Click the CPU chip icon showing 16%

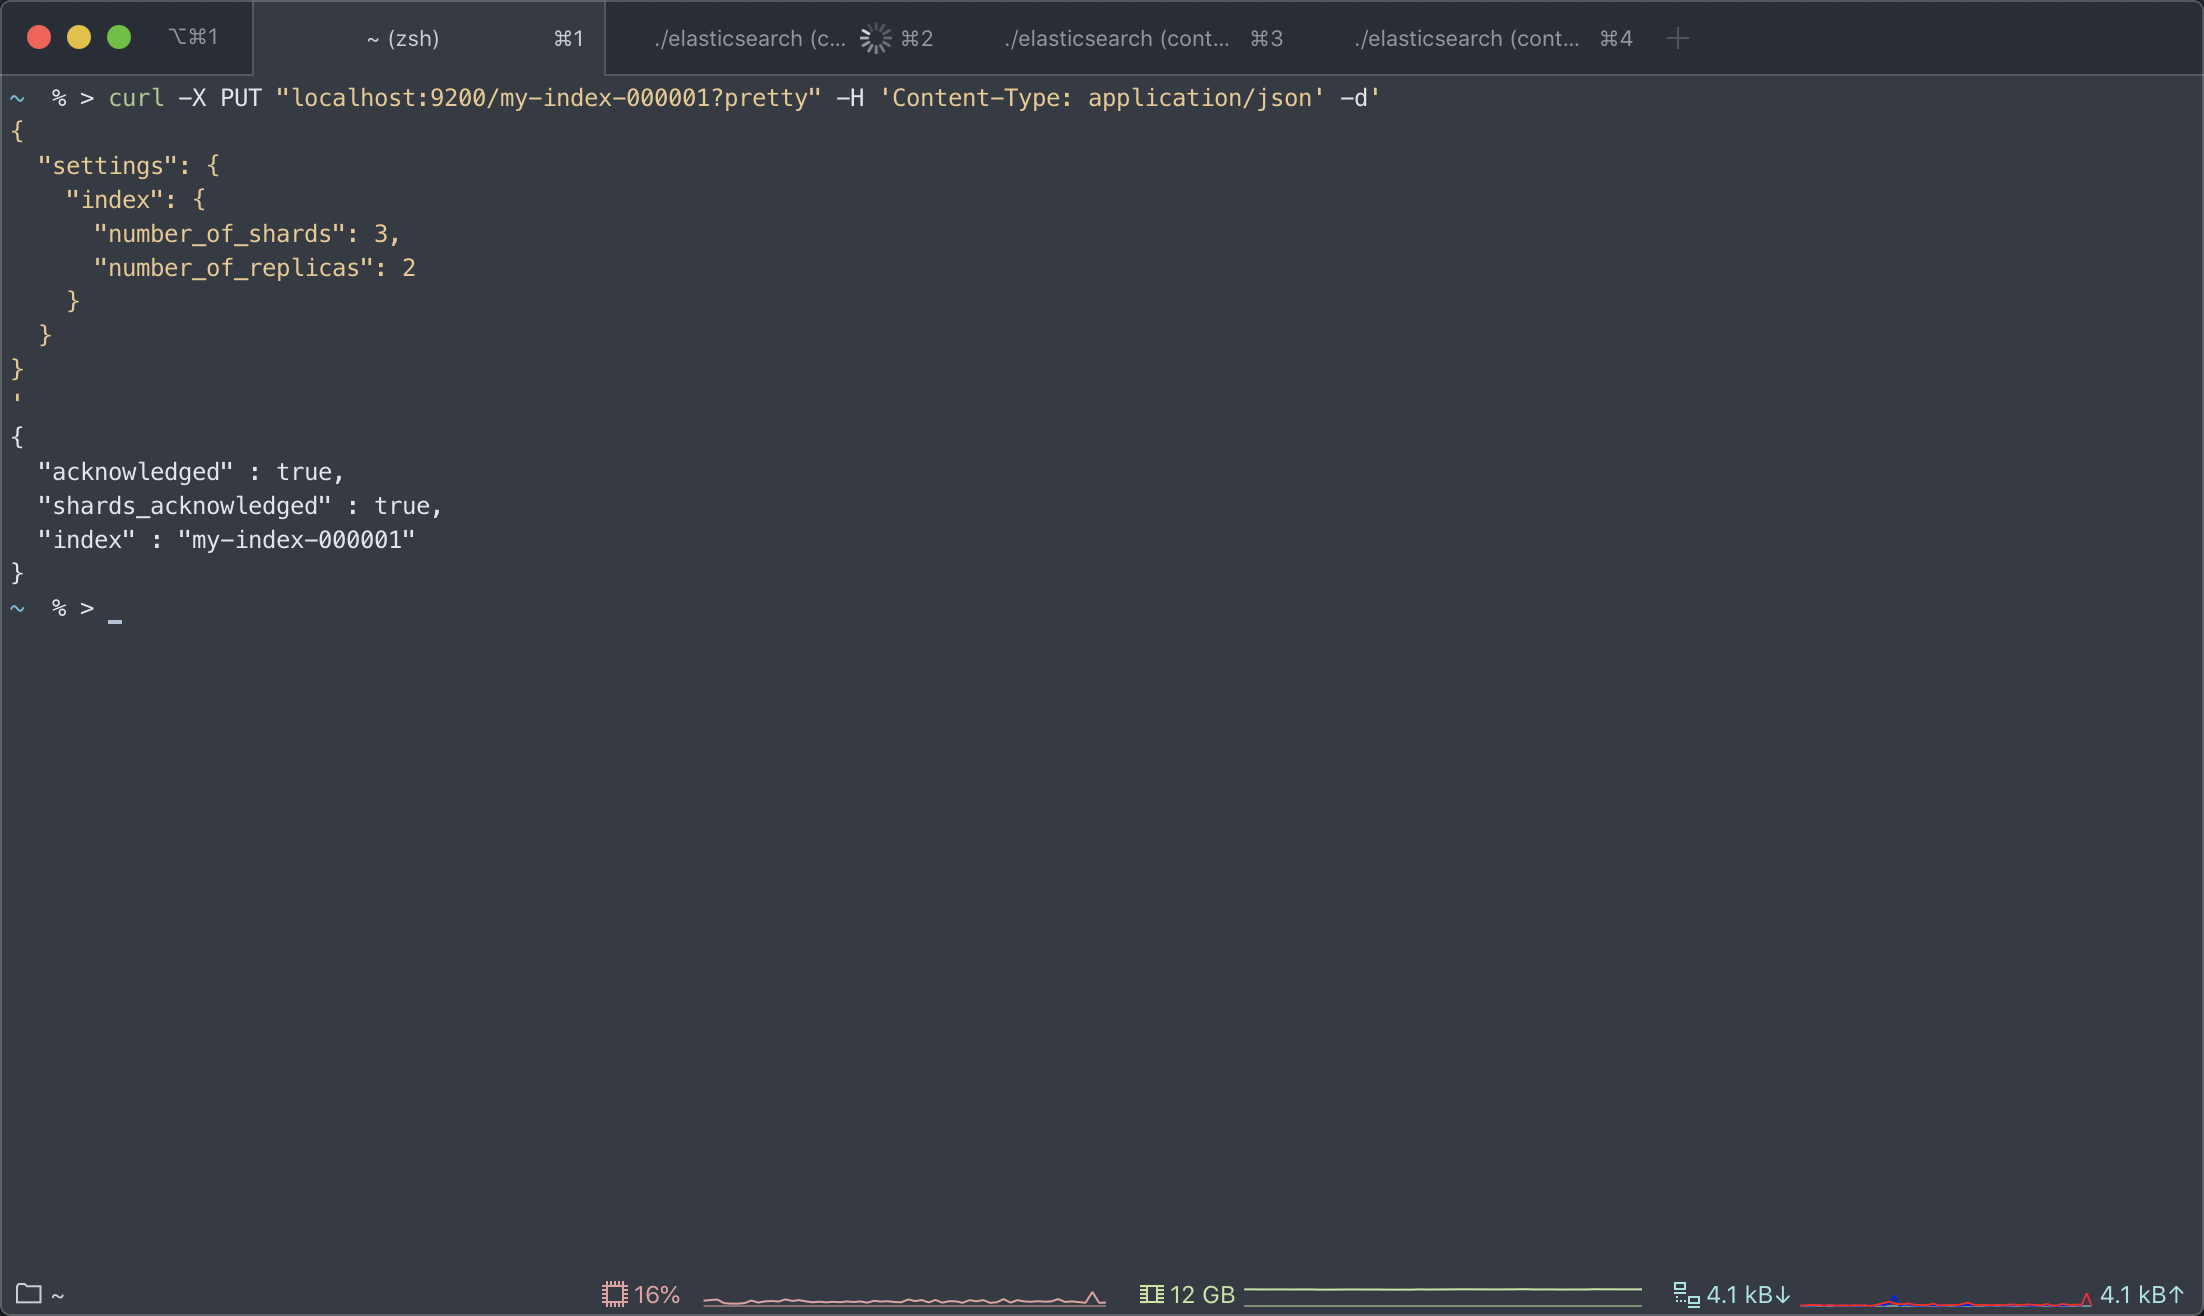click(614, 1294)
